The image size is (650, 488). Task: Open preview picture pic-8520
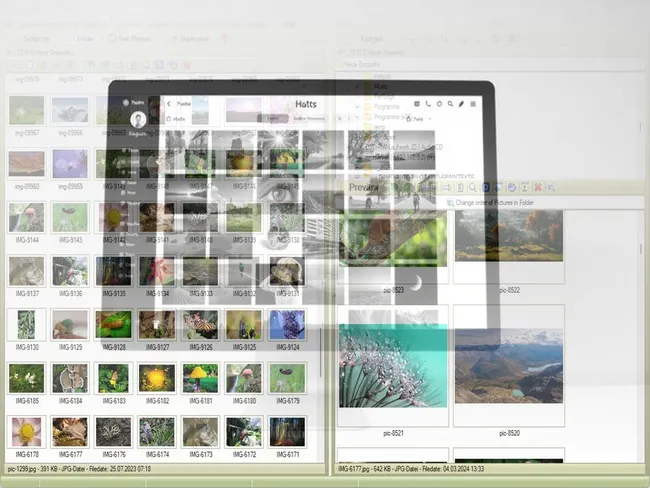click(x=509, y=366)
